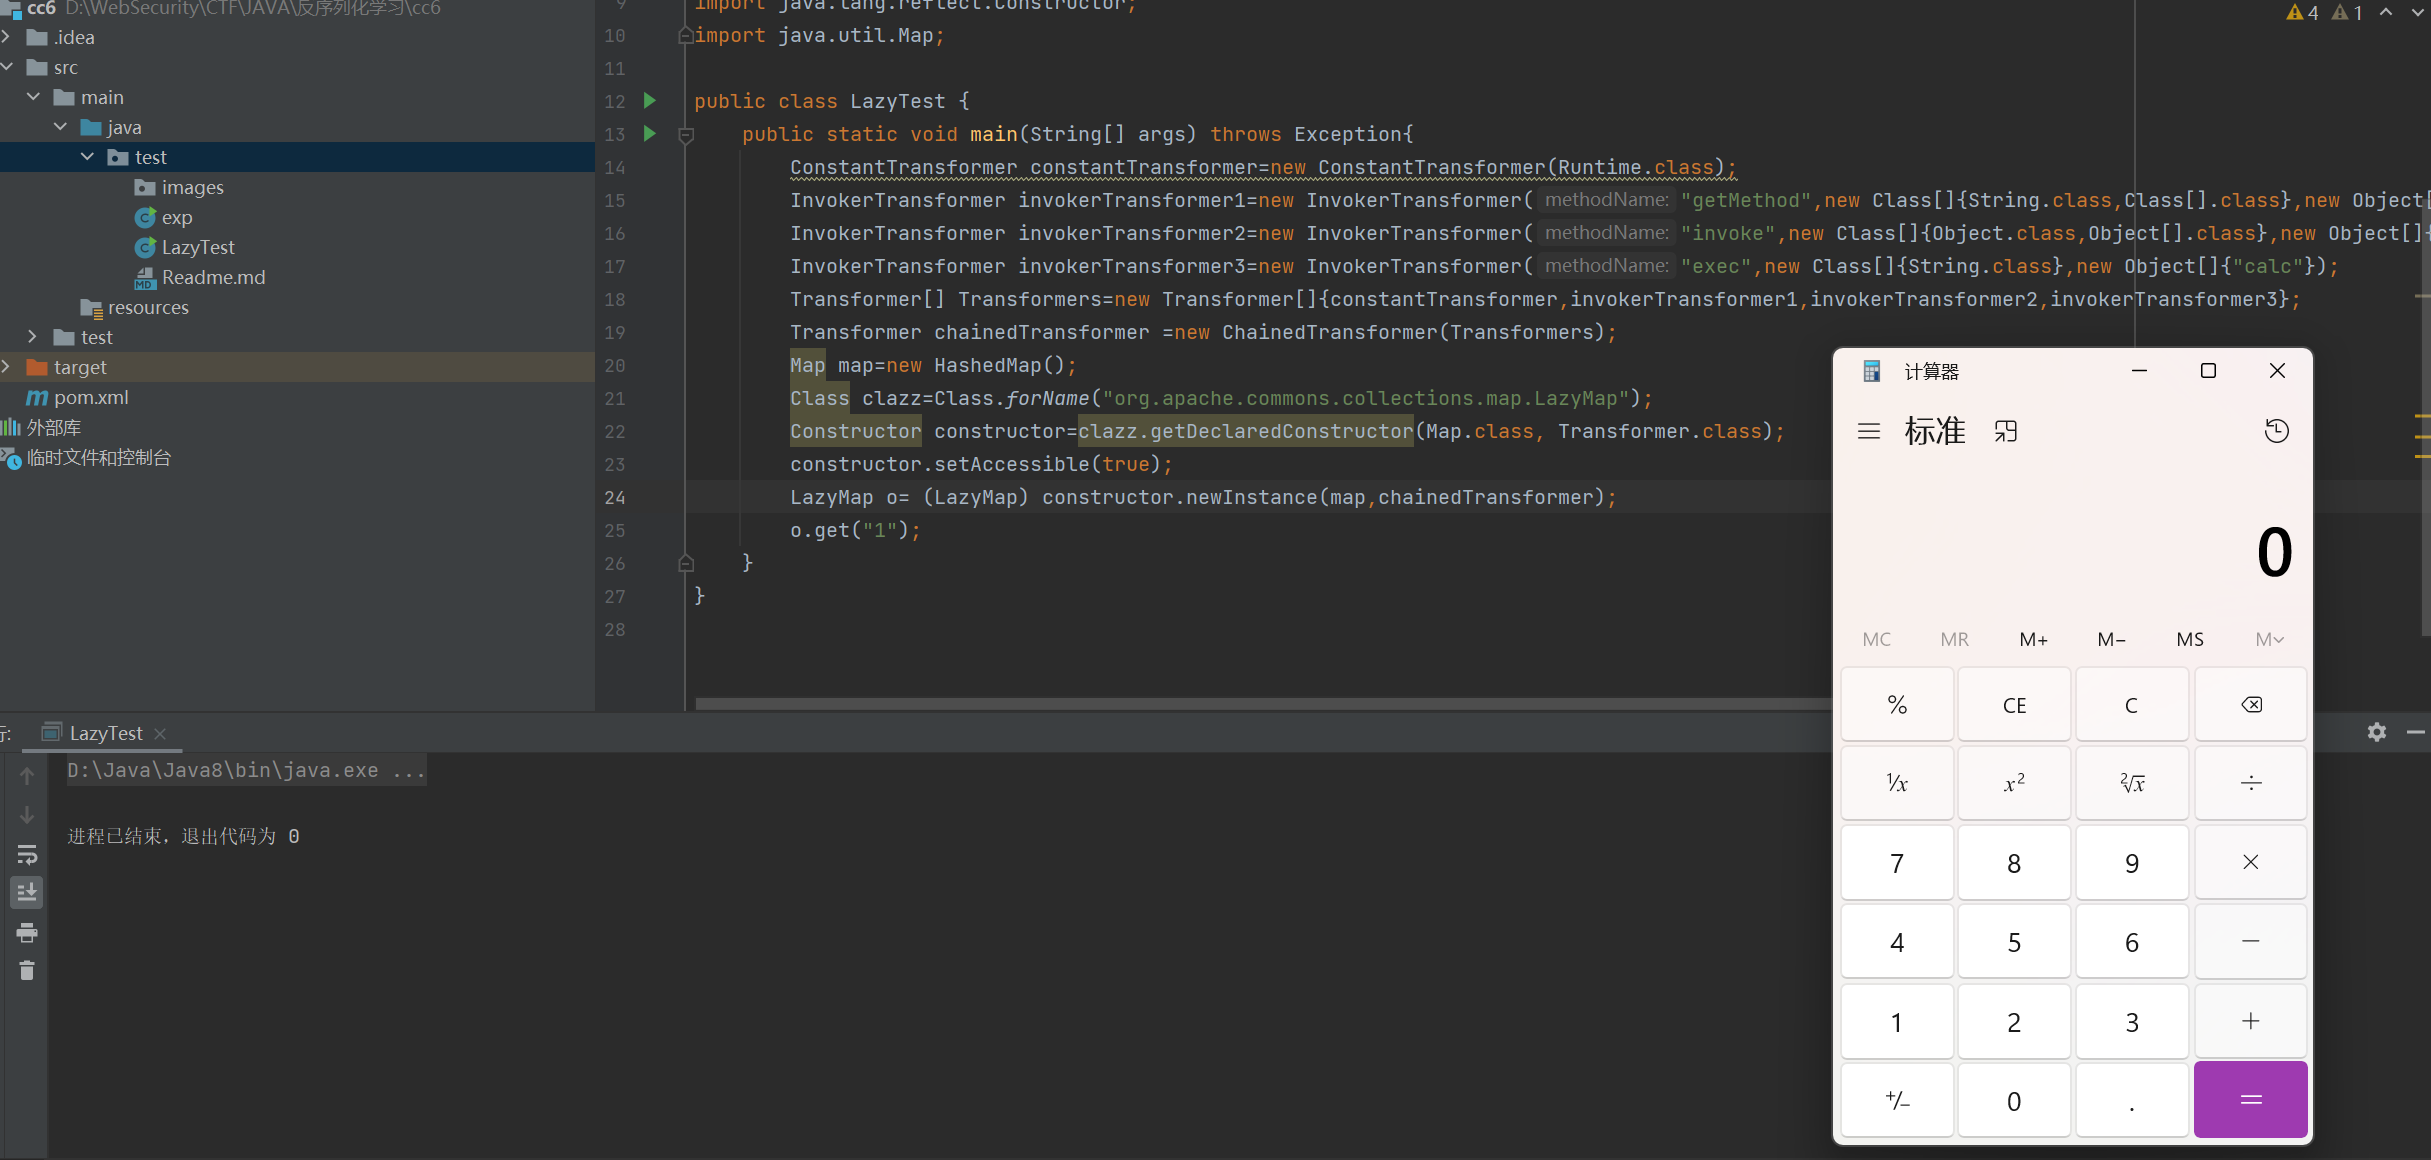
Task: Open LazyTest file in project tree
Action: [x=197, y=247]
